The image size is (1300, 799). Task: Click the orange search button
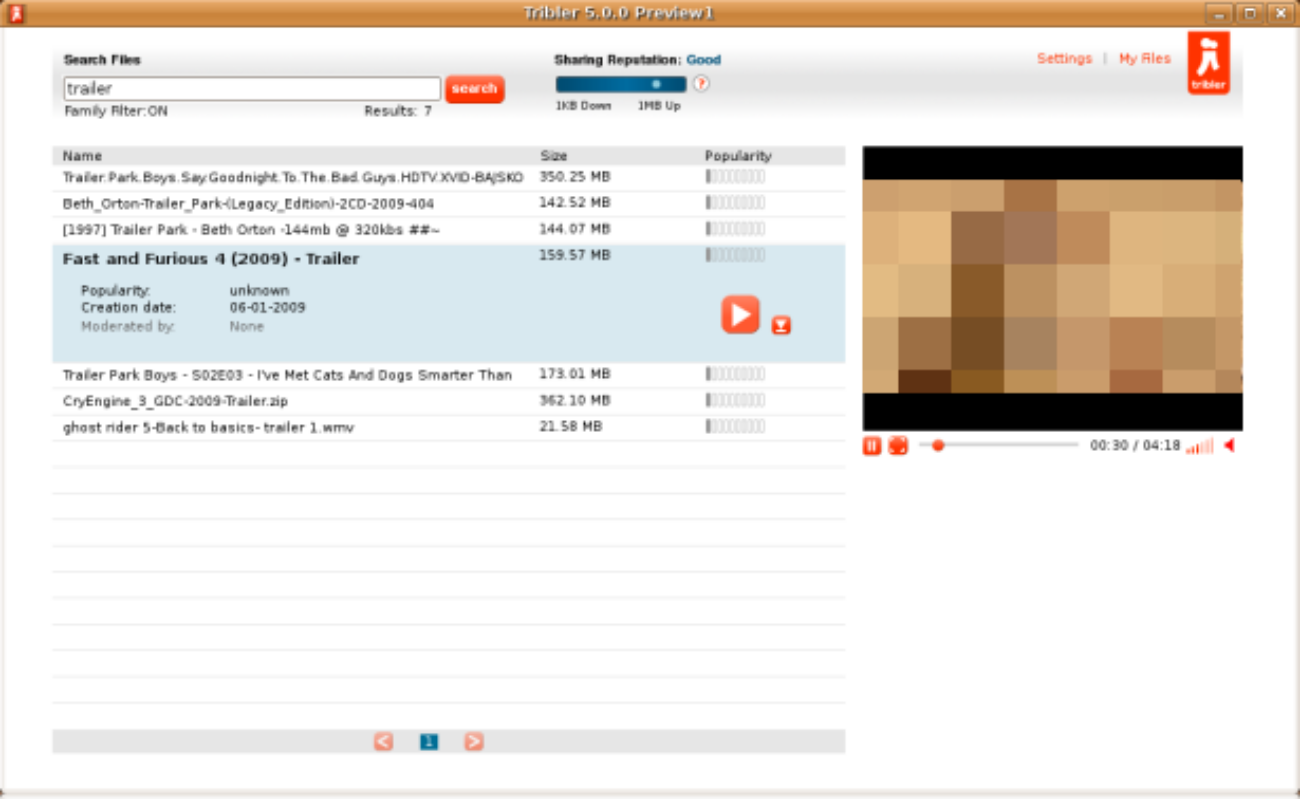point(474,89)
